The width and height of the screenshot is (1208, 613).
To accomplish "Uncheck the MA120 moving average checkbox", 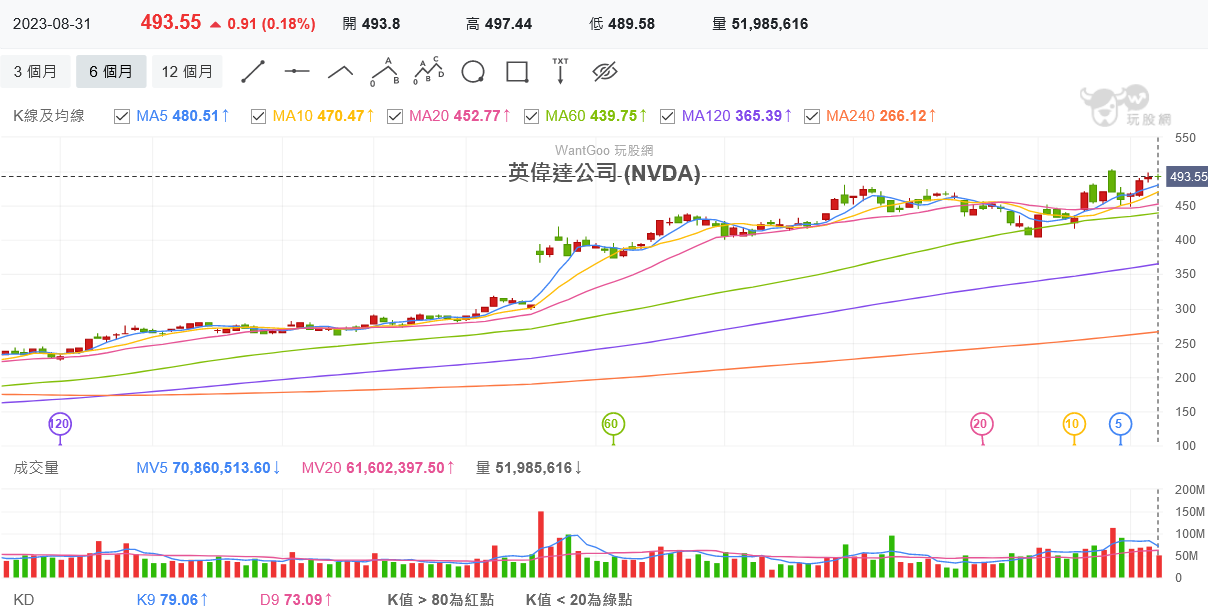I will 667,116.
